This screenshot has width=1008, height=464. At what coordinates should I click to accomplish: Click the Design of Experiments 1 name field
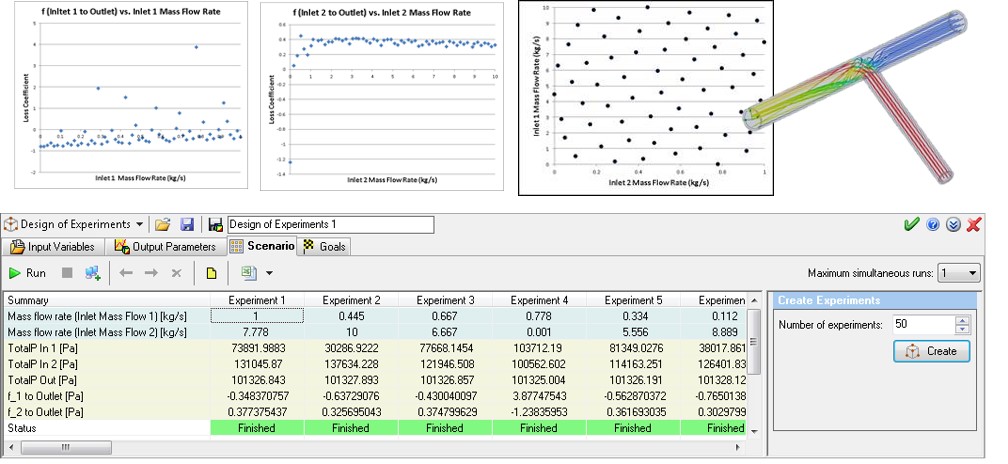point(330,224)
